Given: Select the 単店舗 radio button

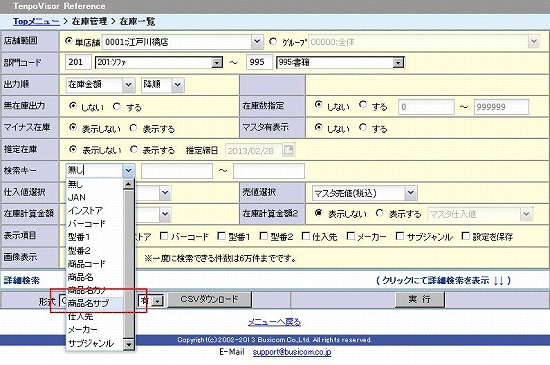Looking at the screenshot, I should tap(69, 41).
